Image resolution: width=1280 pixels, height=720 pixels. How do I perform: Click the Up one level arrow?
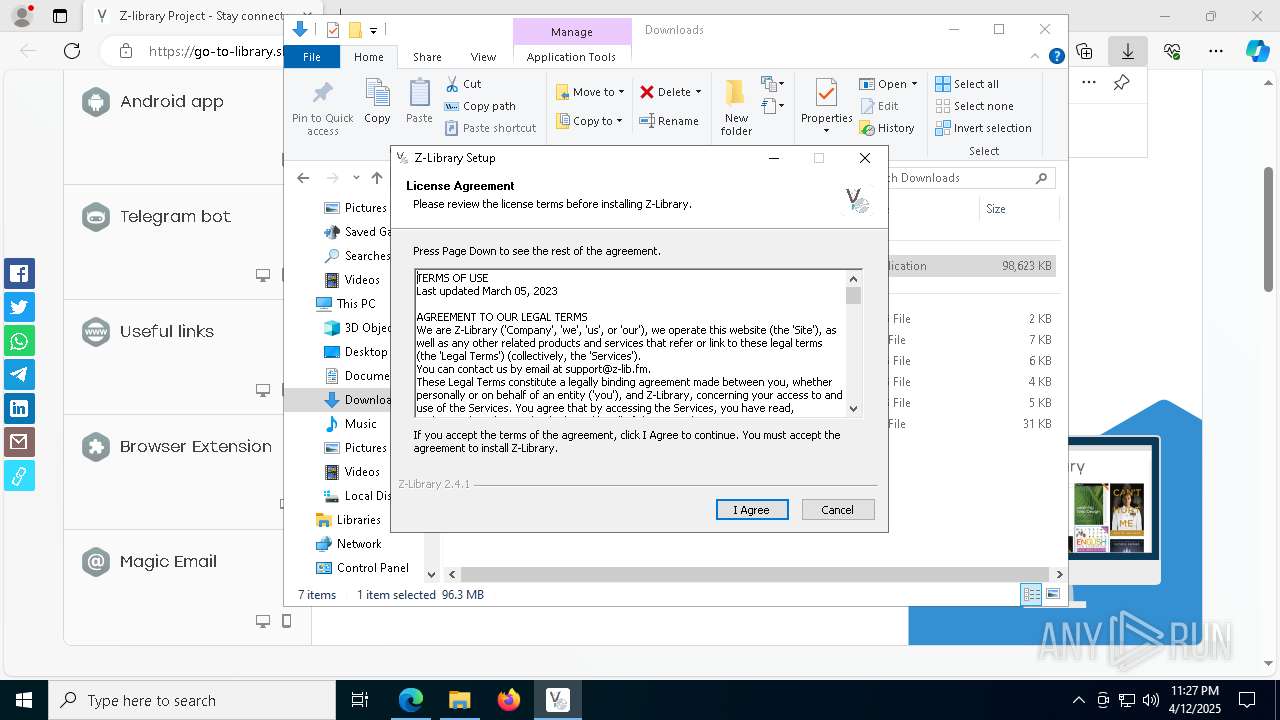tap(377, 178)
